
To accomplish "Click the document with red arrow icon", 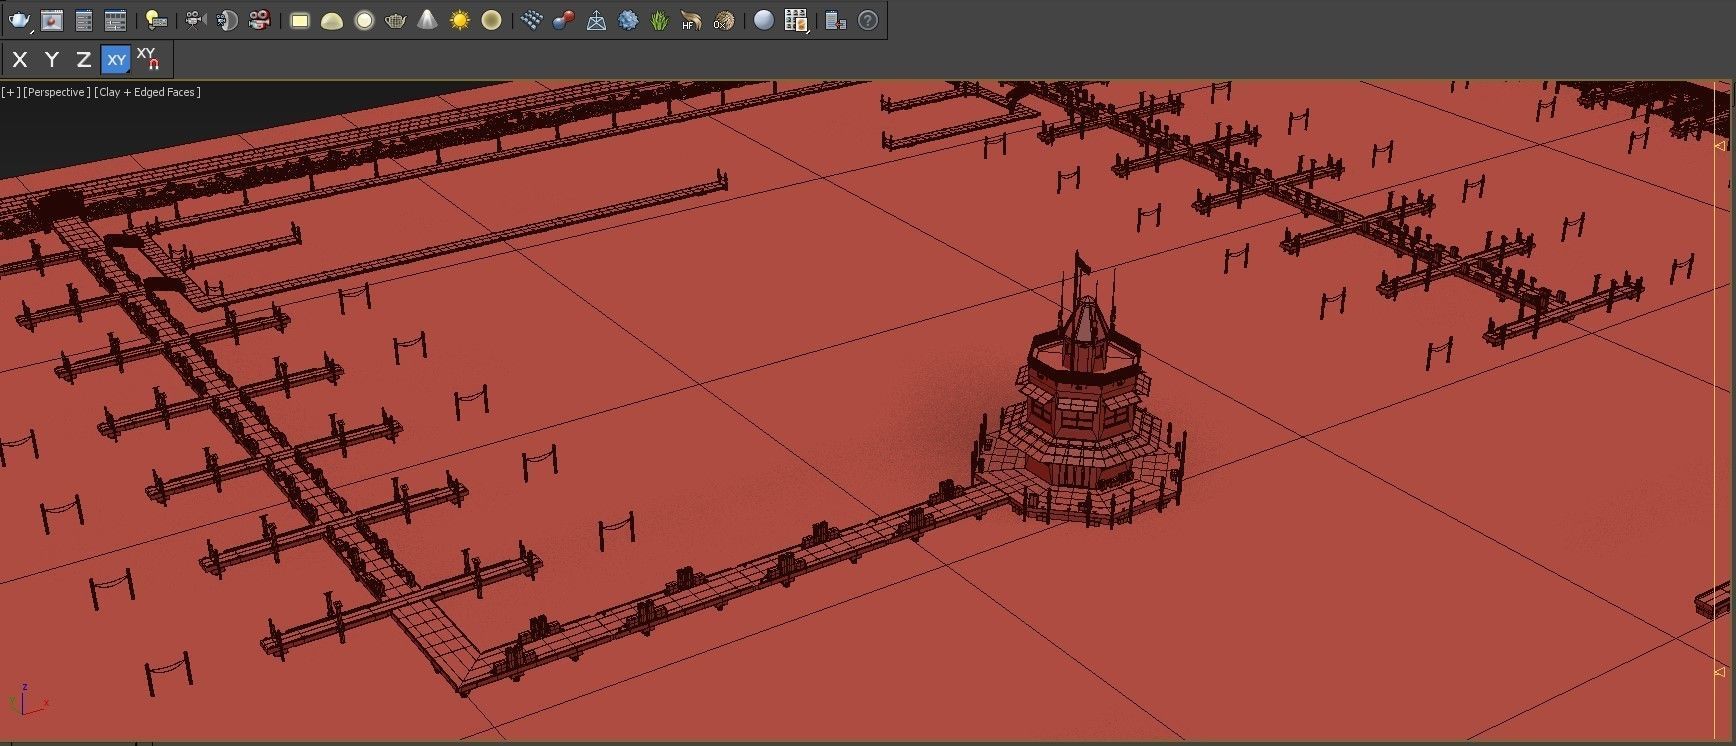I will pos(836,20).
